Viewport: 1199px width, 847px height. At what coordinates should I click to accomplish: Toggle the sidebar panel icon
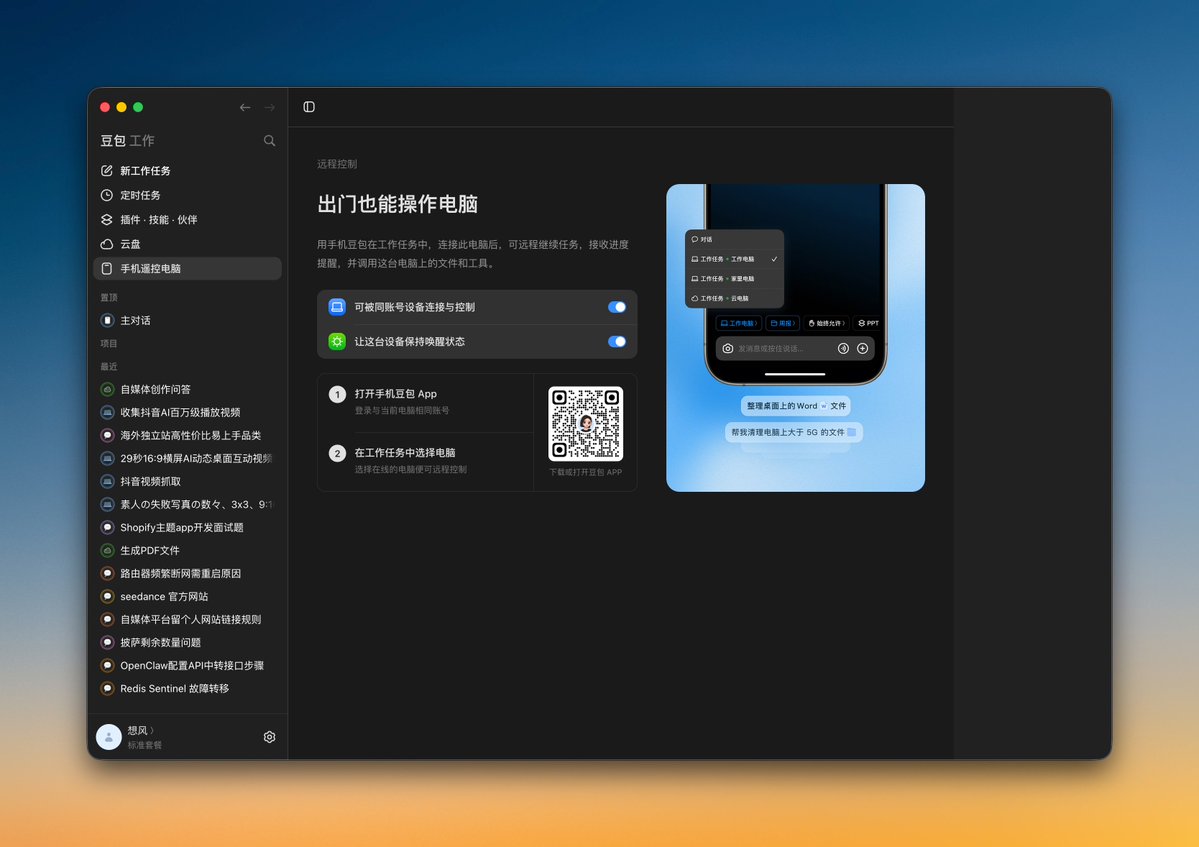[309, 107]
